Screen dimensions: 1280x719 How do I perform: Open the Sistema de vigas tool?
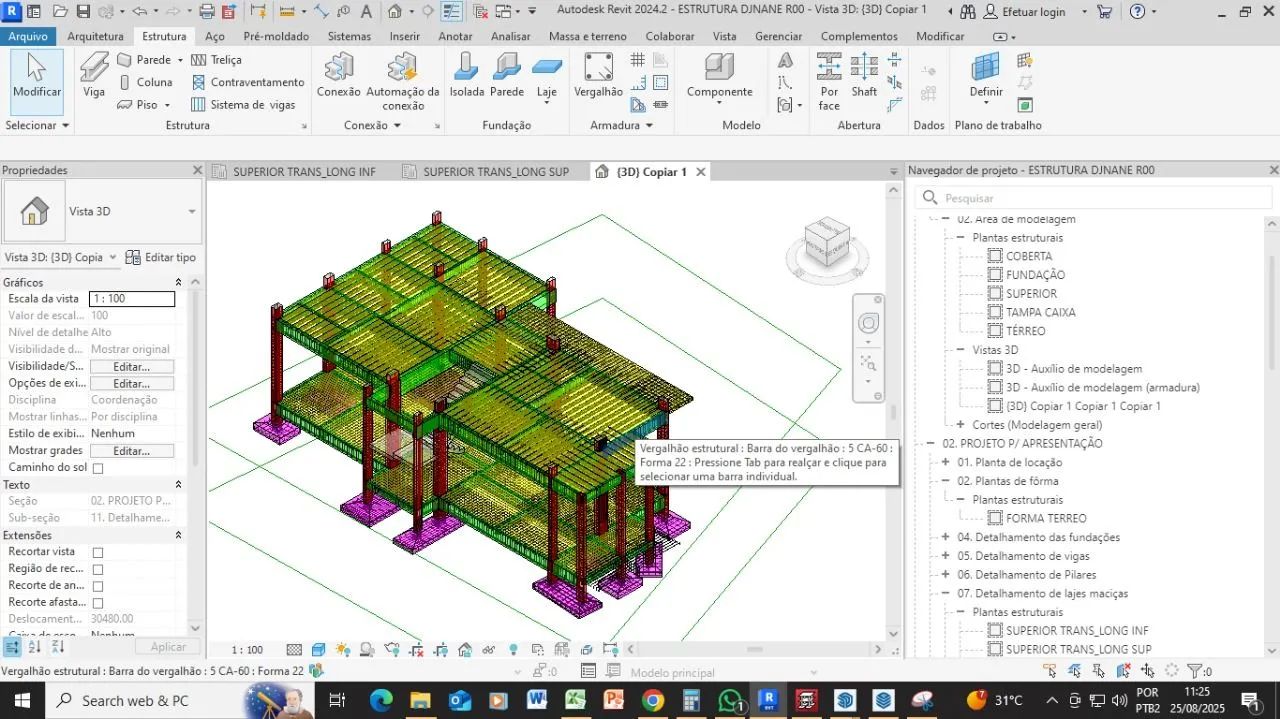(x=243, y=104)
